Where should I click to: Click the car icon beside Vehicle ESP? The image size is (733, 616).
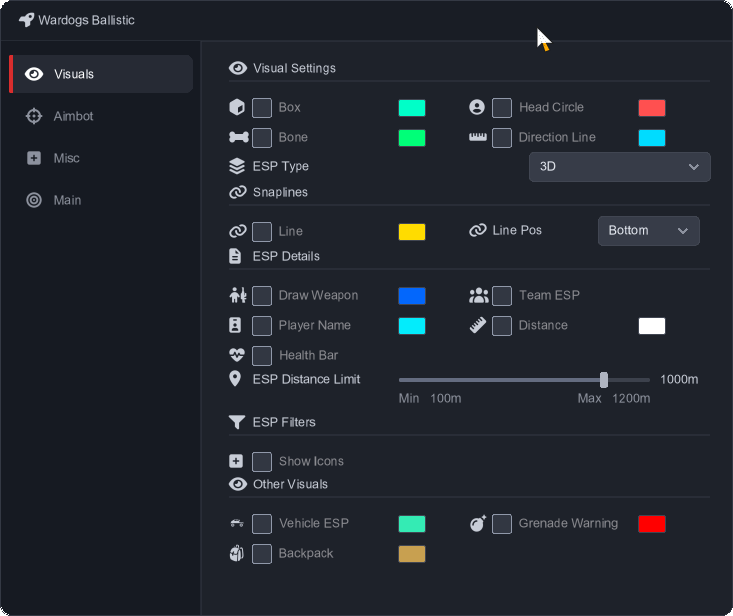(237, 523)
